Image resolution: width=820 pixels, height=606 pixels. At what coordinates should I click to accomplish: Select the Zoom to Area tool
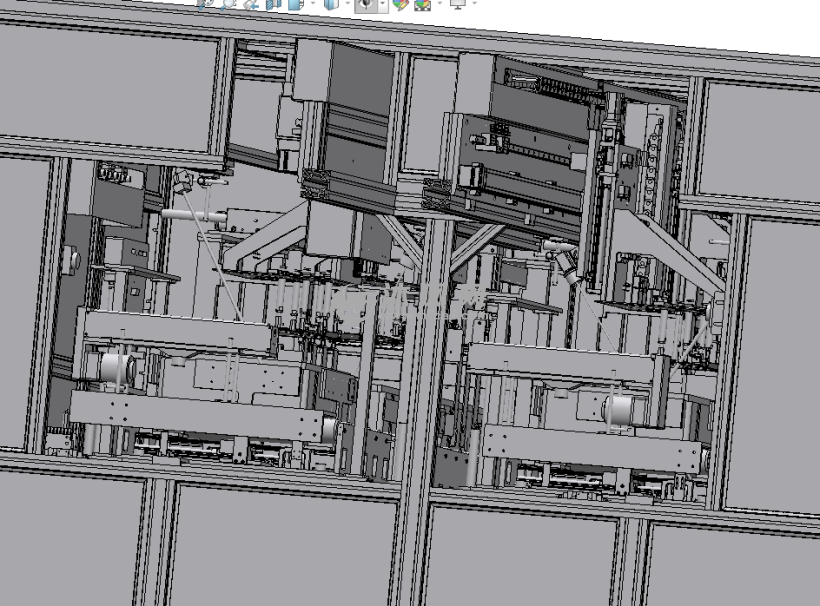coord(226,3)
